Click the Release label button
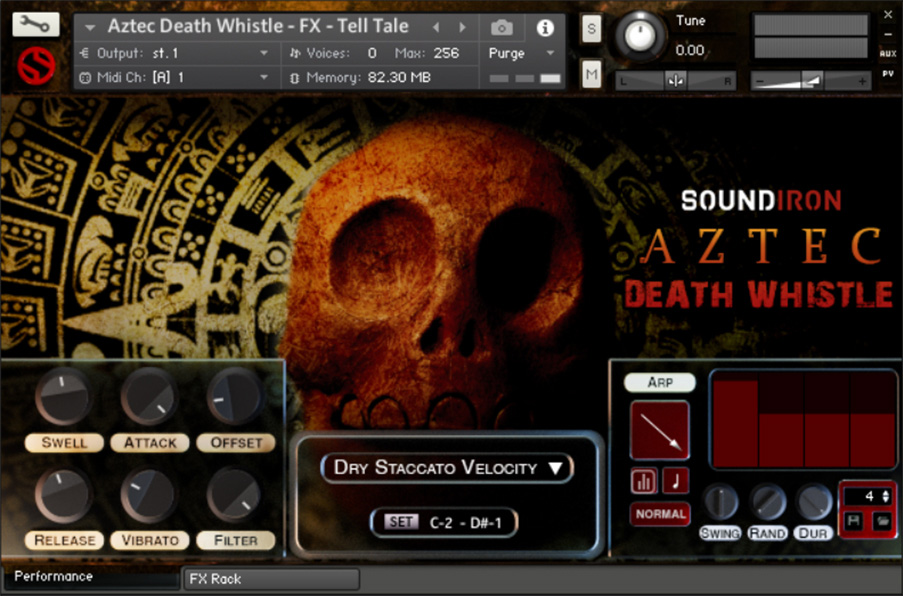Viewport: 903px width, 596px height. pos(64,540)
